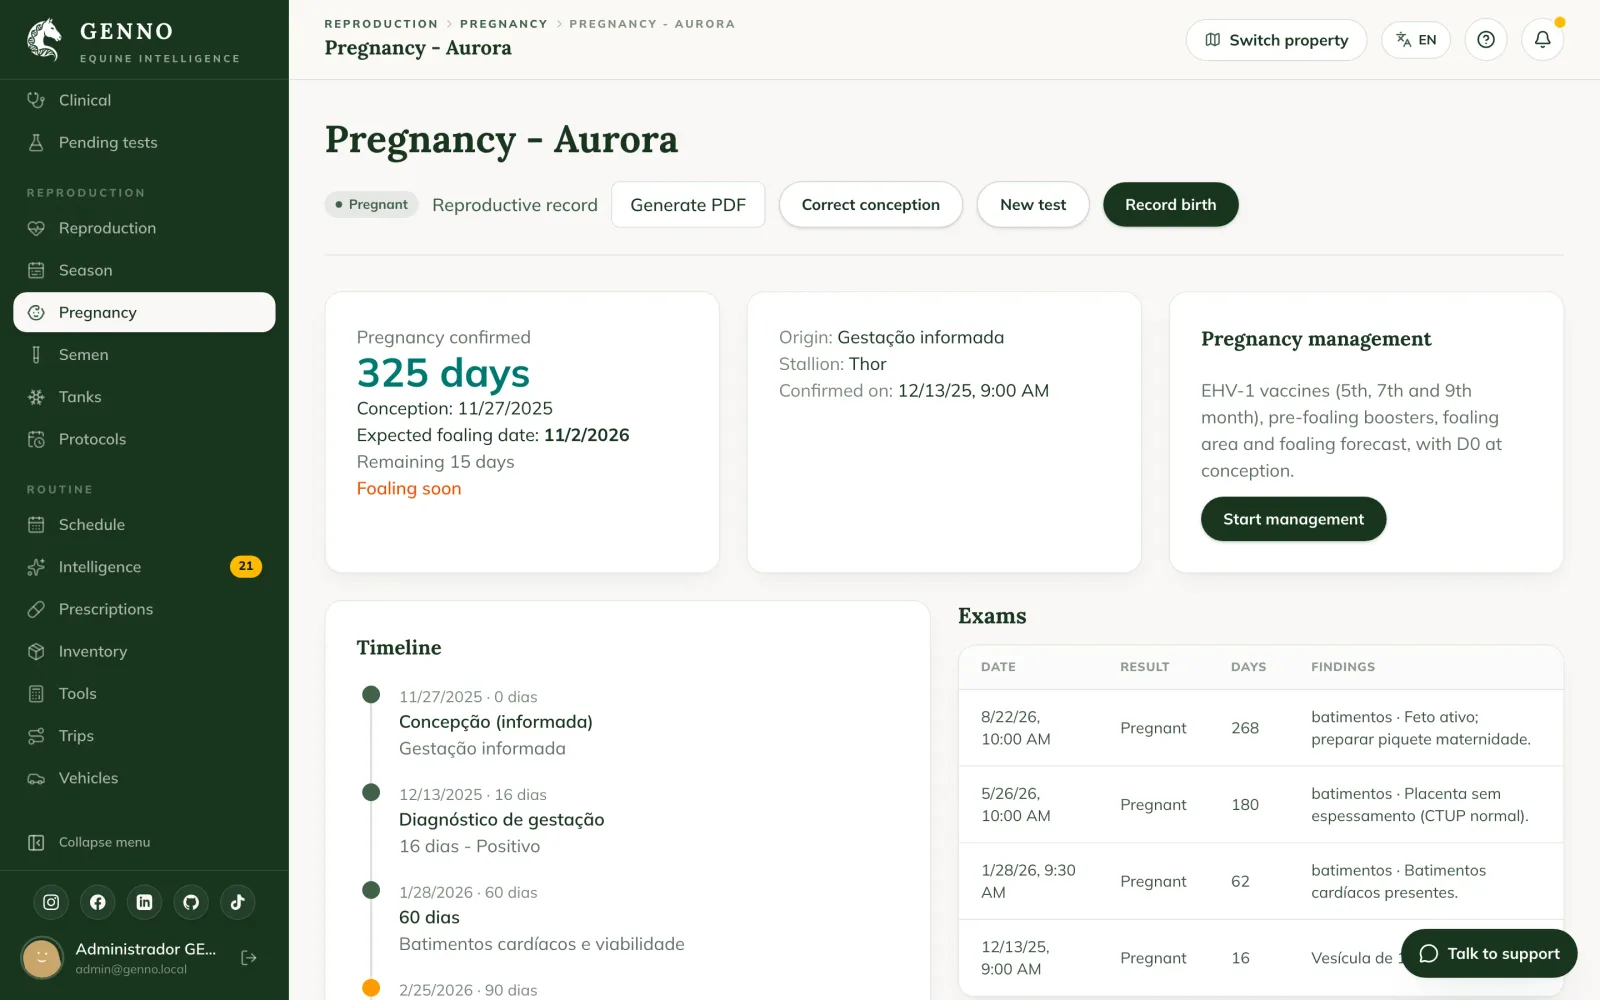This screenshot has width=1600, height=1000.
Task: Open Tools in the sidebar
Action: [144, 693]
